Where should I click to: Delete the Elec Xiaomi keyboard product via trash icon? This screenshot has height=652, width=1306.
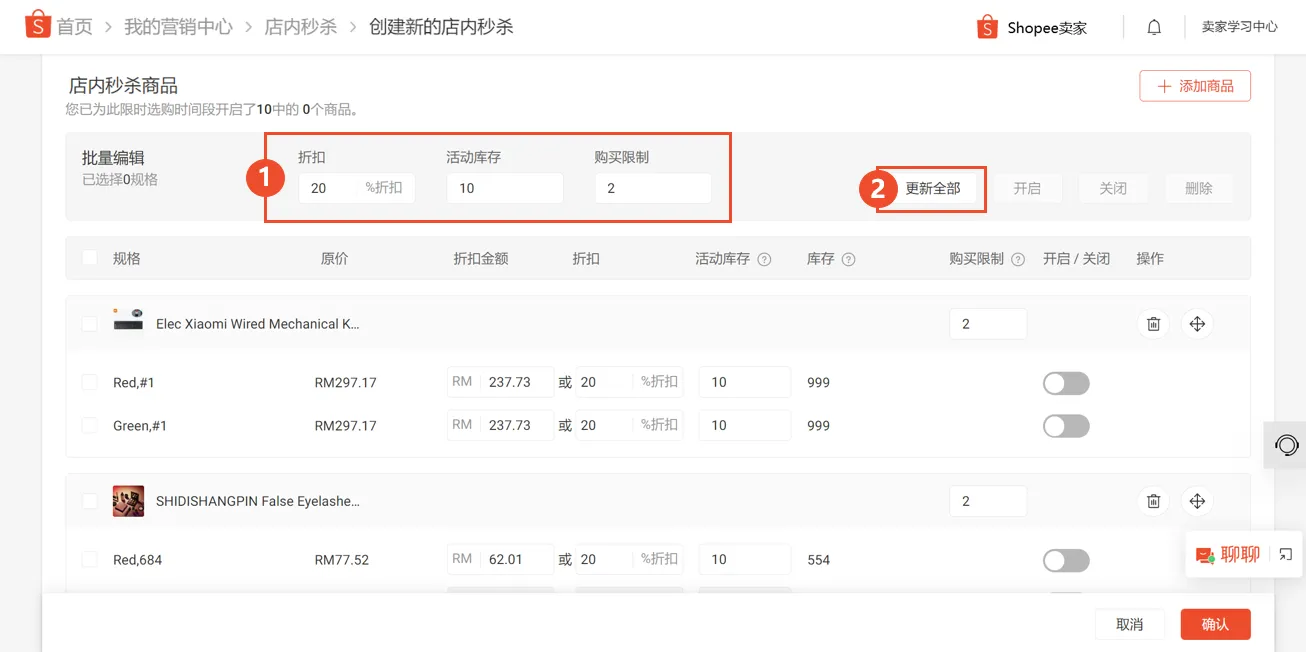click(x=1153, y=323)
